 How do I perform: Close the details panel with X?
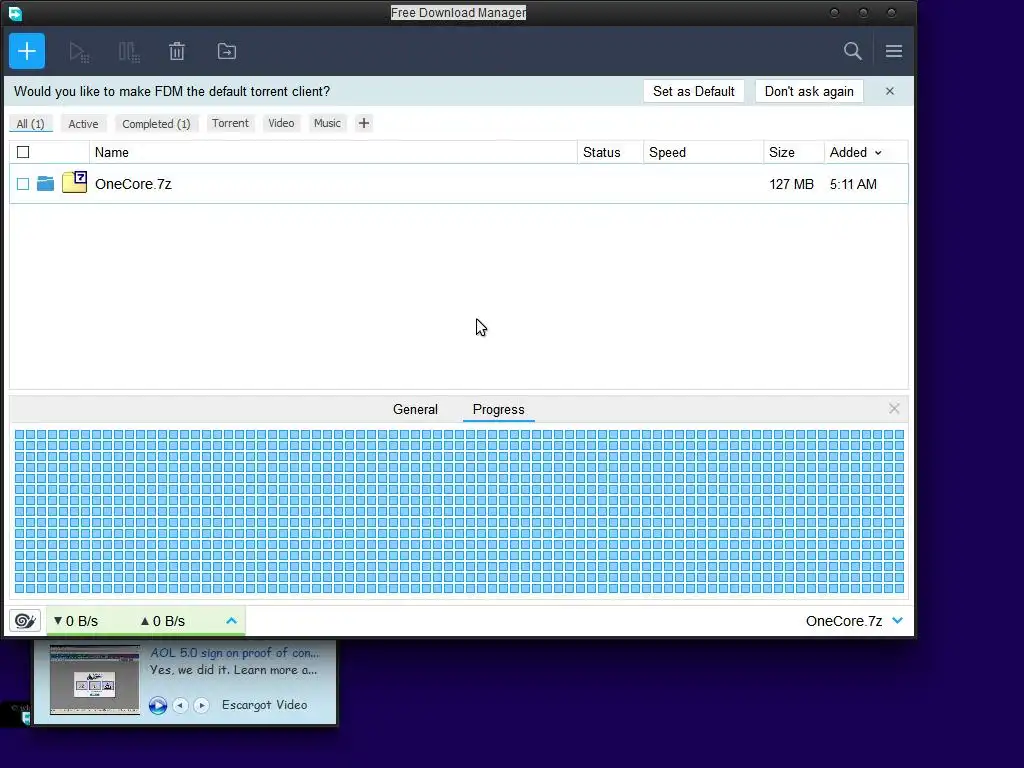[894, 408]
